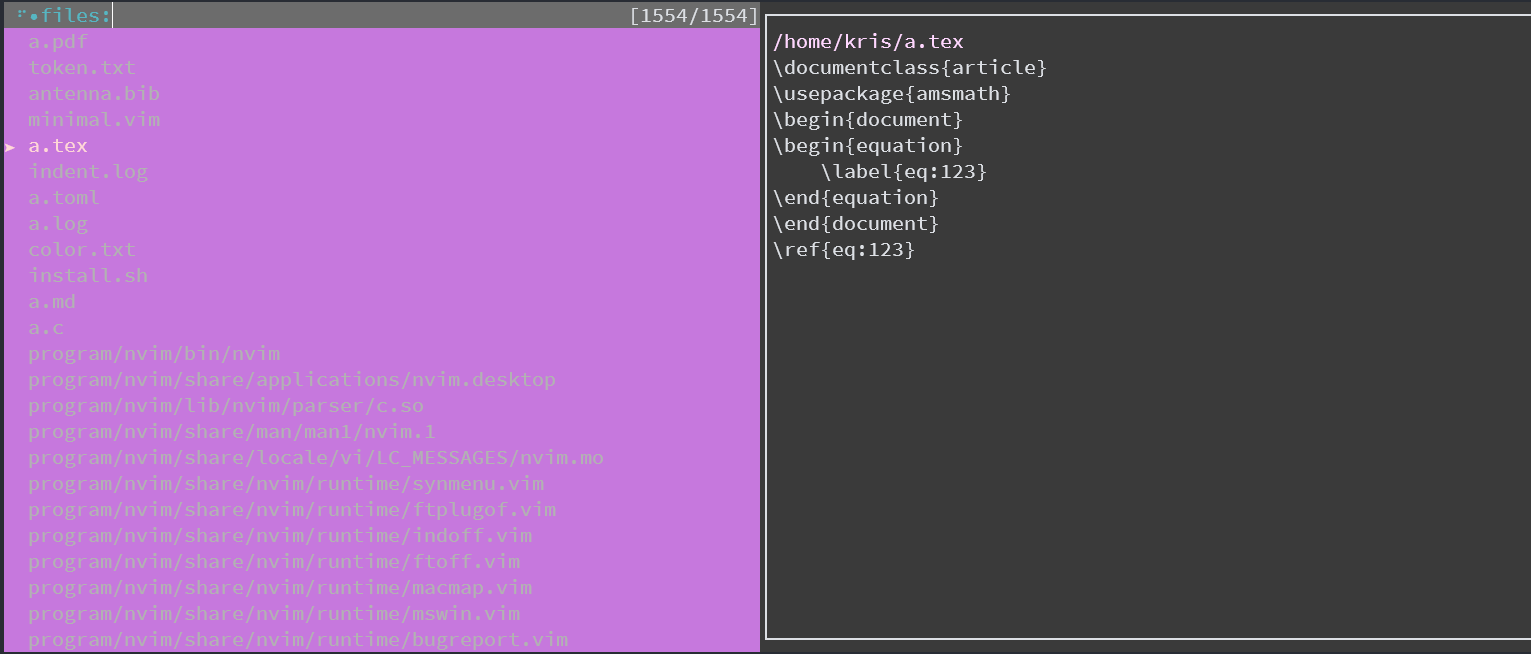Open antenna.bib from the results

click(94, 93)
